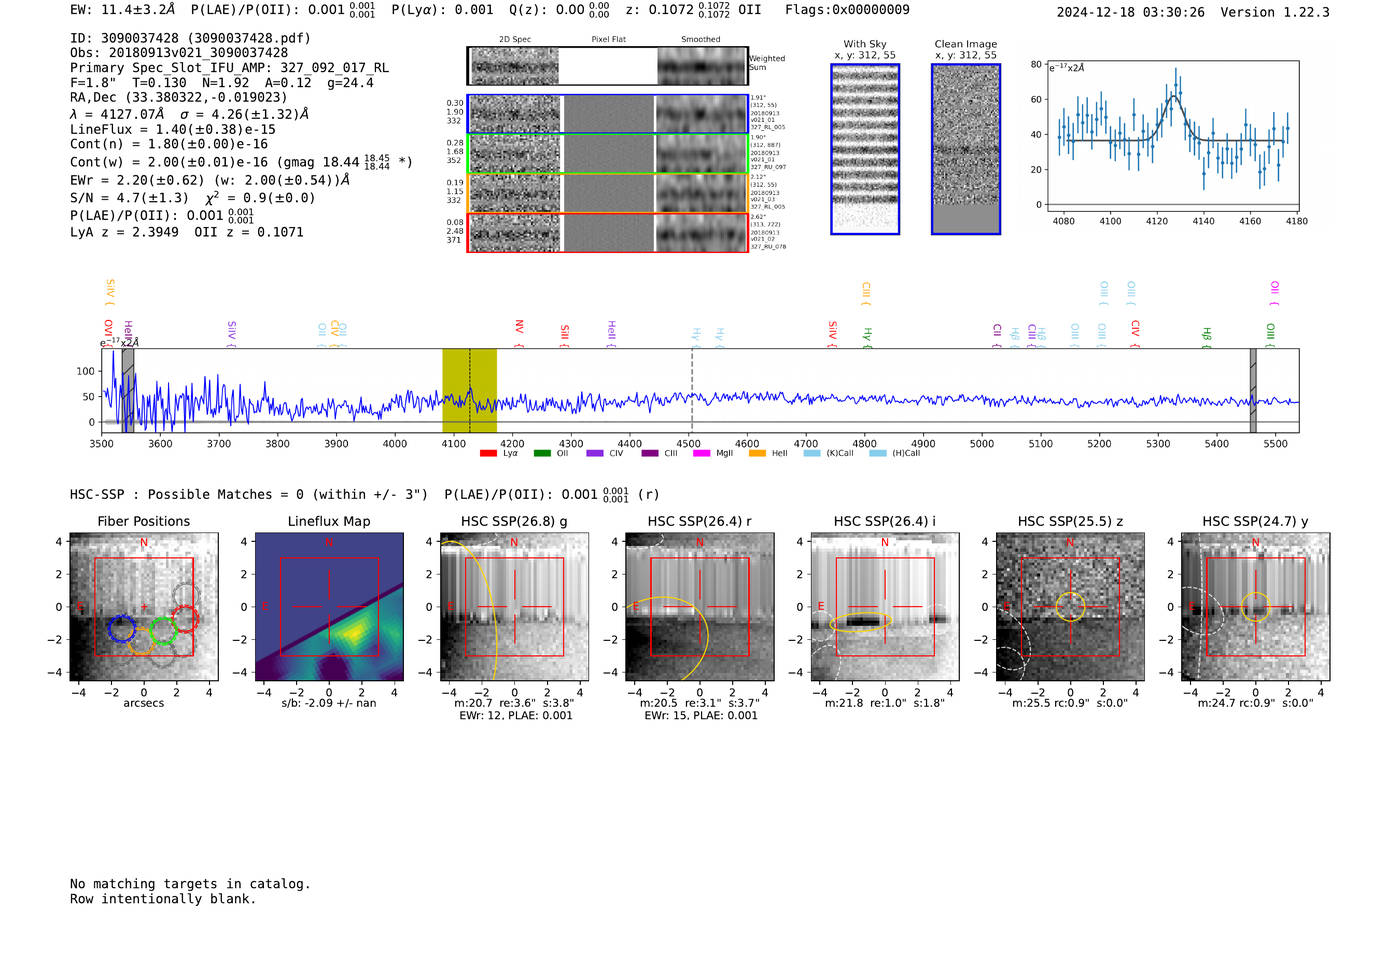Viewport: 1400px width, 953px height.
Task: Open the HSC SSP(25.5) z image
Action: point(1070,607)
